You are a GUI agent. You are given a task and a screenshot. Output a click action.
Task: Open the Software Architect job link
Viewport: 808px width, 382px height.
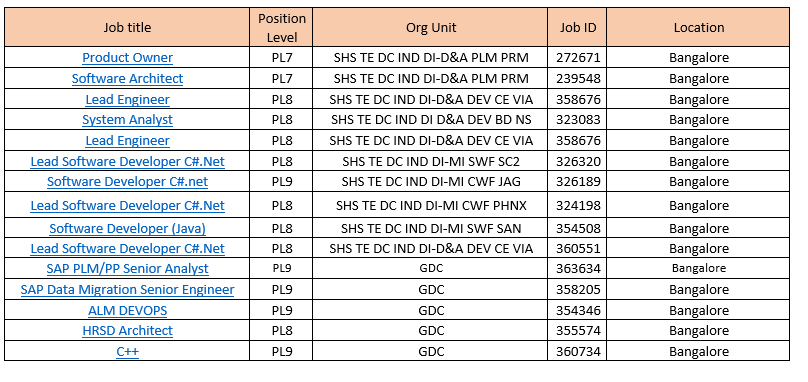(127, 78)
